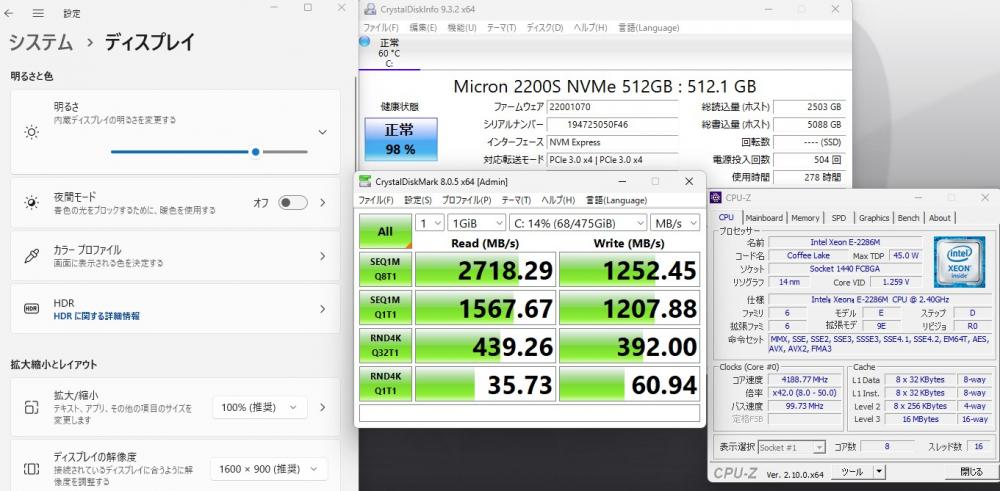Open CrystalDiskInfo ファイル(F) menu
This screenshot has height=491, width=1000.
coord(381,28)
